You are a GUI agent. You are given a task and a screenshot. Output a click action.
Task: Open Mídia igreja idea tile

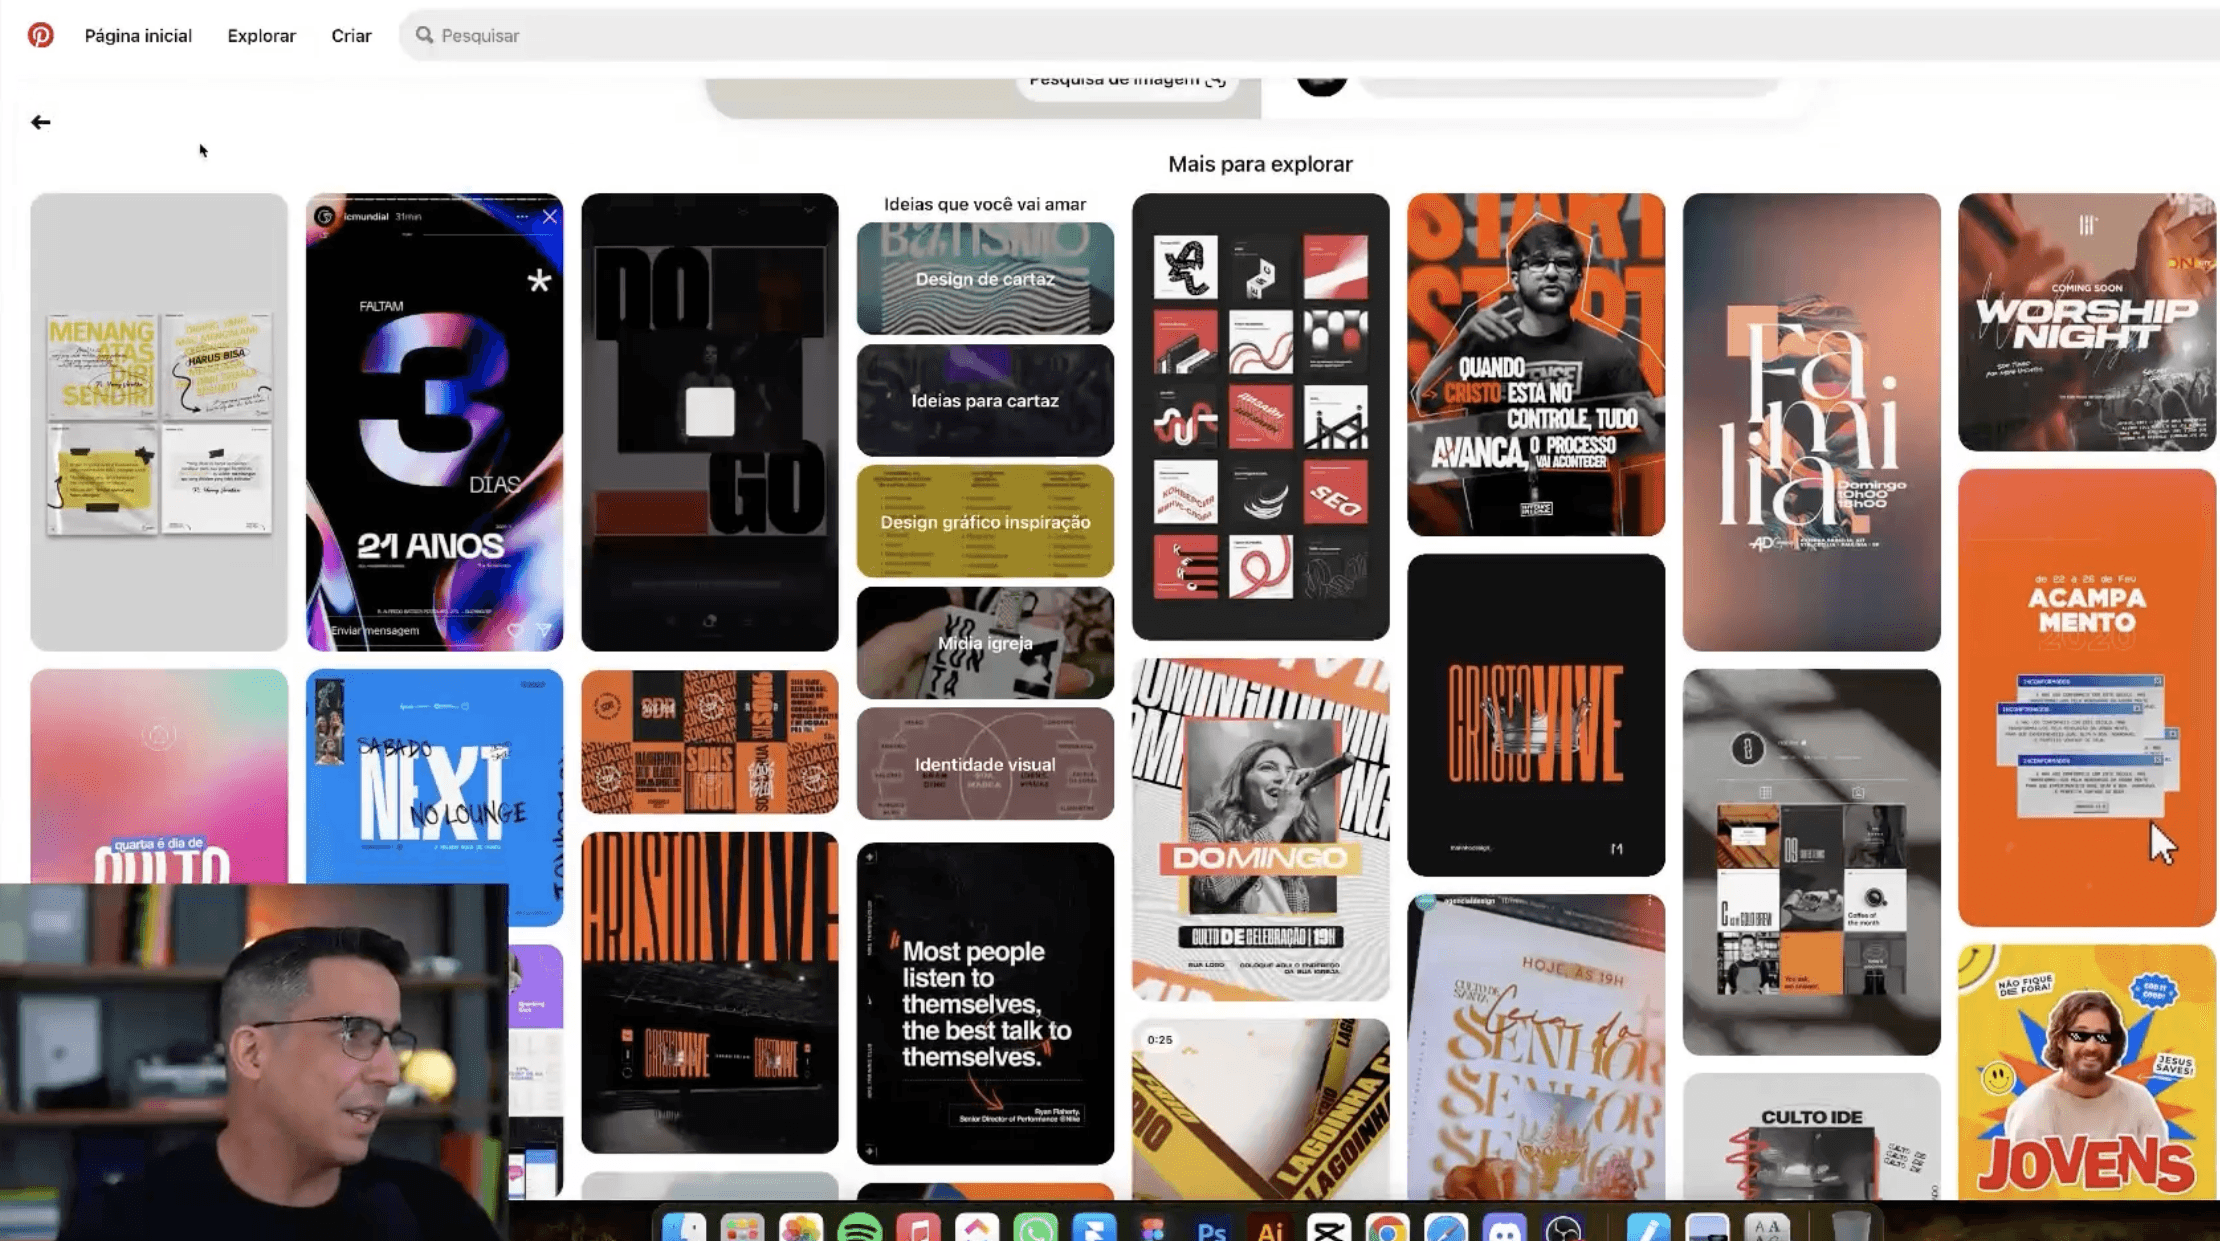[x=985, y=643]
